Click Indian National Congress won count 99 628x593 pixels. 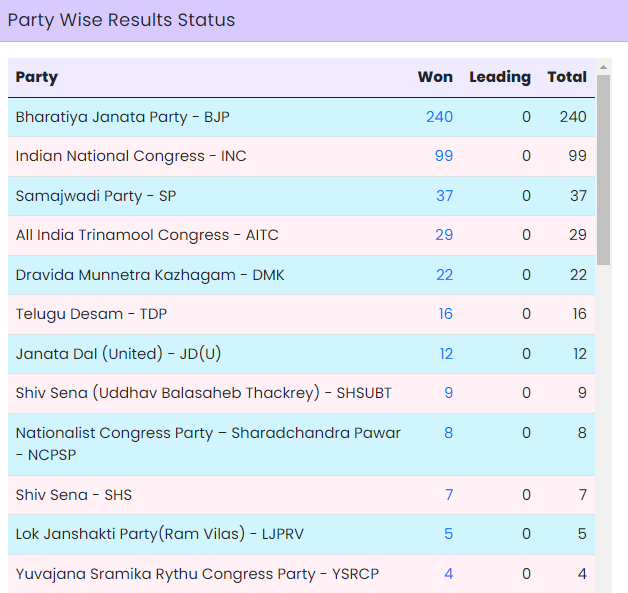click(x=443, y=156)
